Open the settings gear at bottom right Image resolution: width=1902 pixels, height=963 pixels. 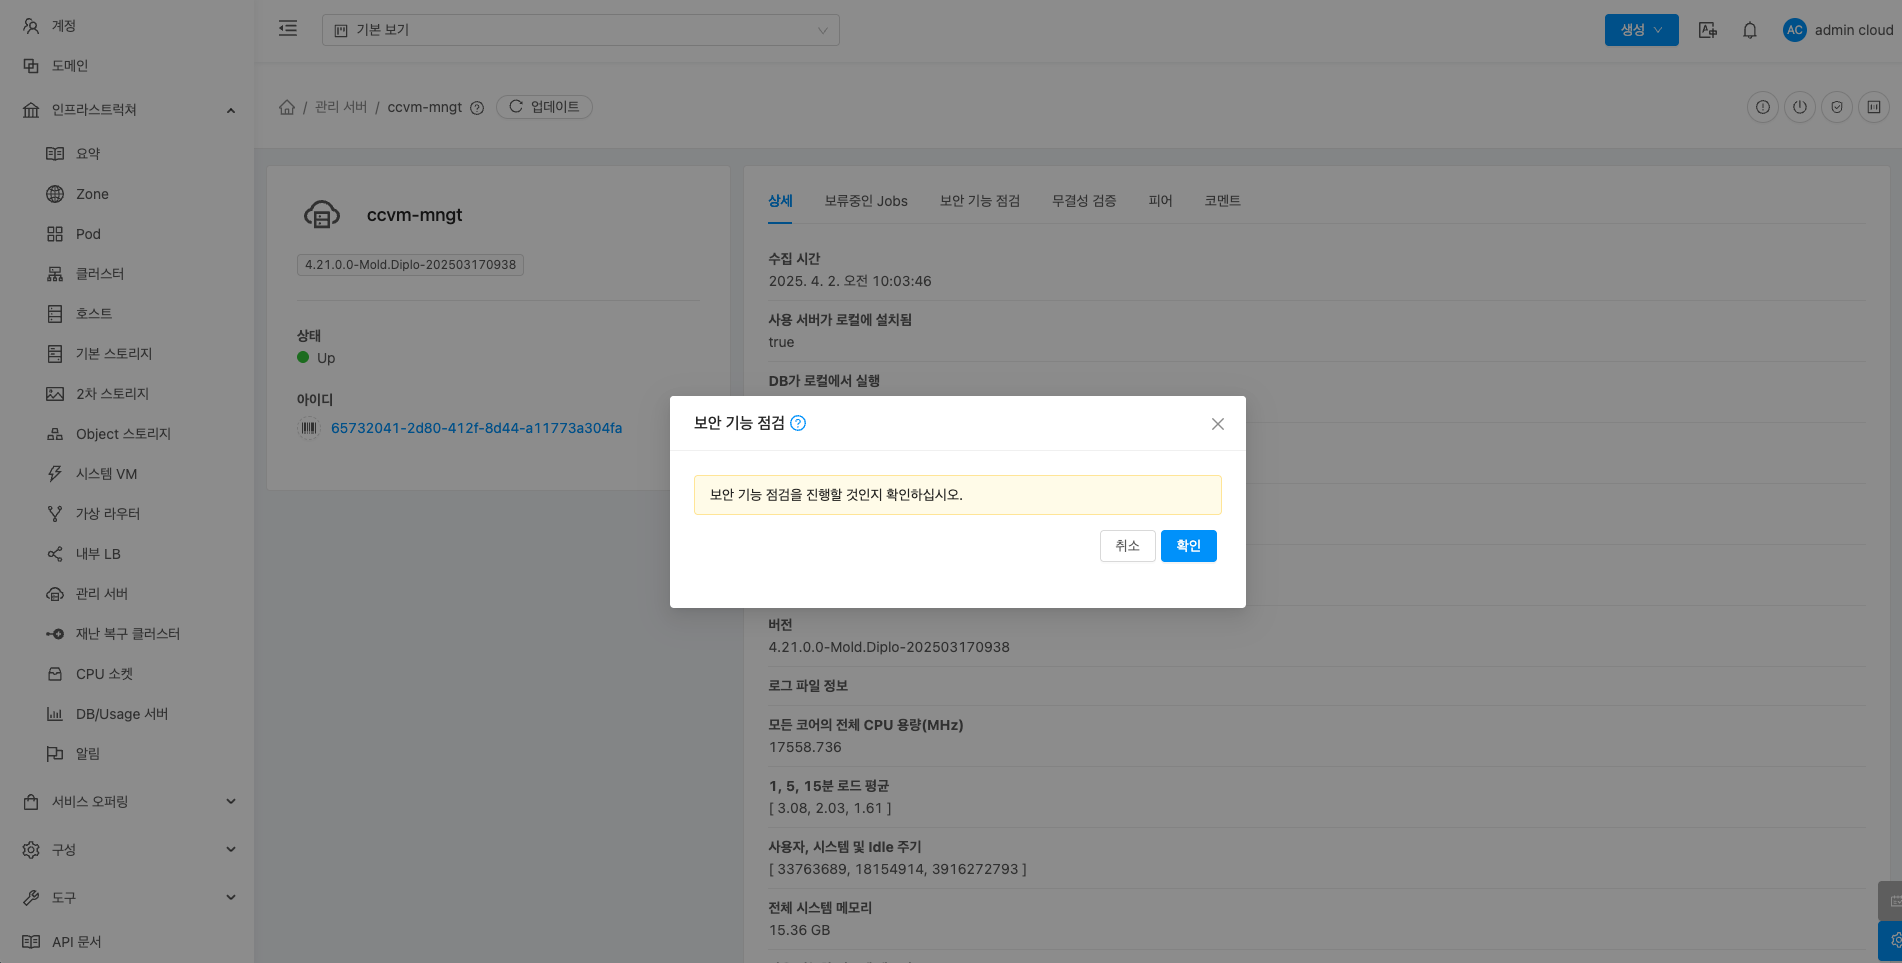click(x=1893, y=941)
